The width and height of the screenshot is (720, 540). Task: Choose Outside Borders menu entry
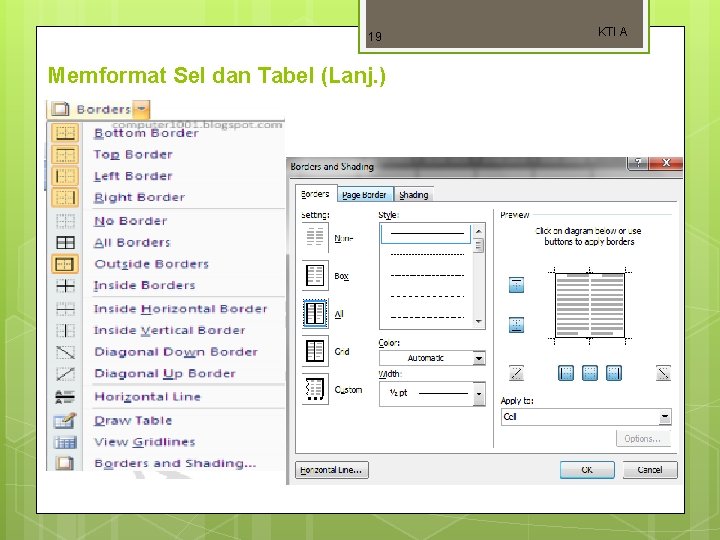pos(152,264)
